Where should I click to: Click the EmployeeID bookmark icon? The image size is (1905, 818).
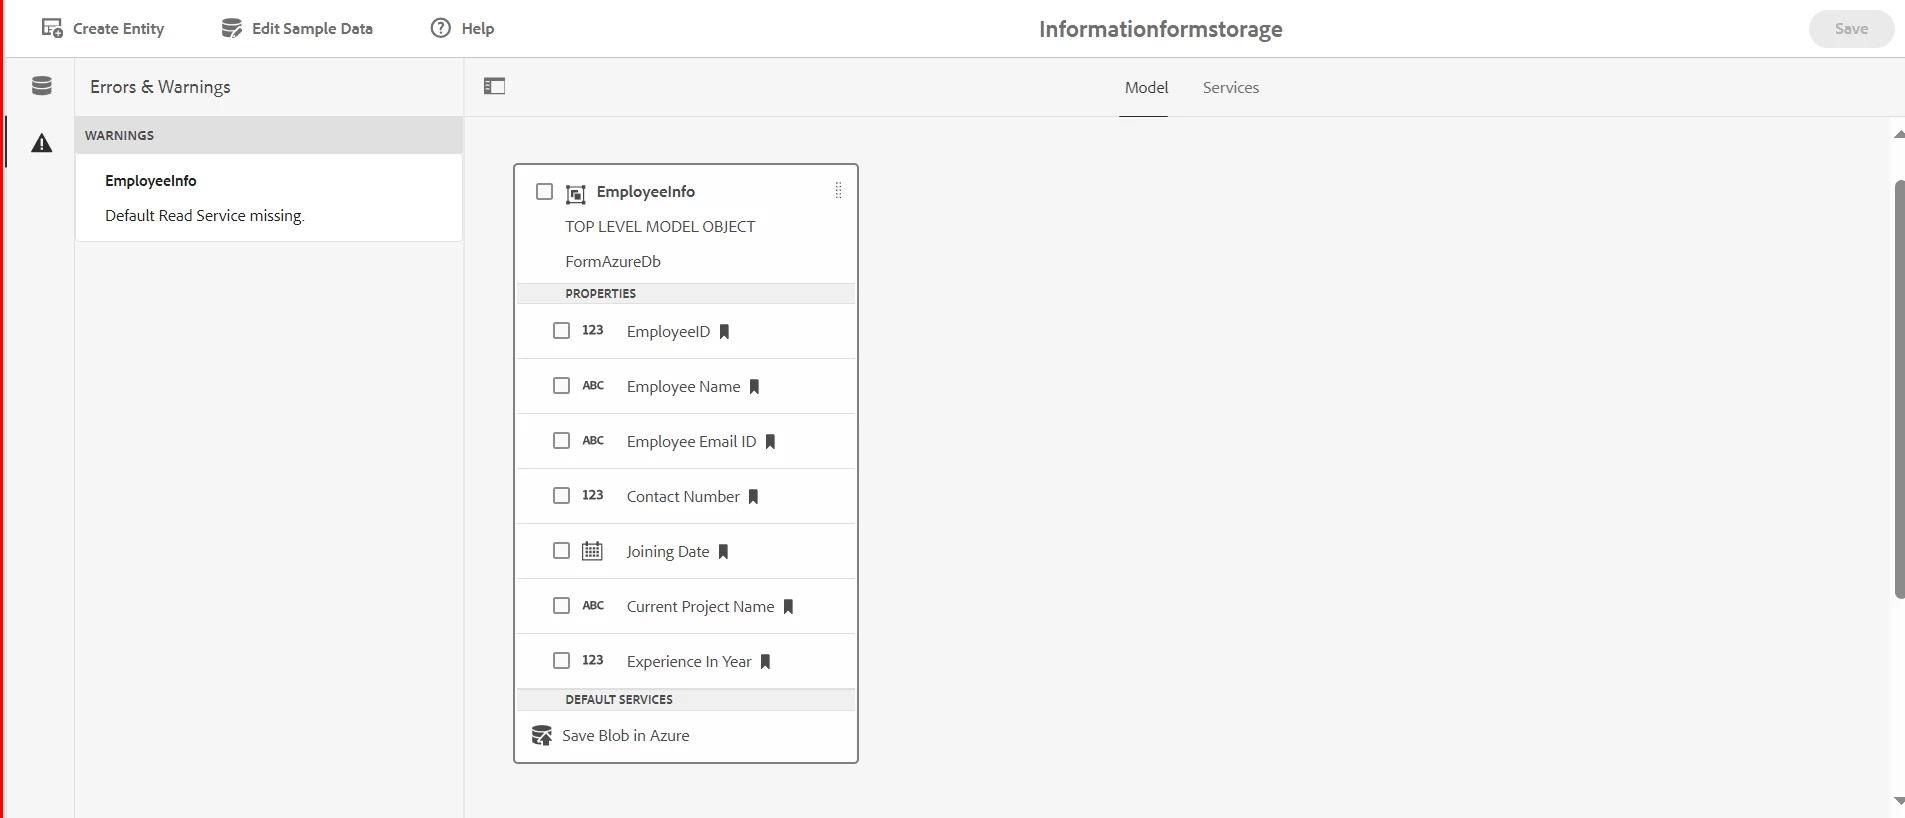(x=725, y=331)
